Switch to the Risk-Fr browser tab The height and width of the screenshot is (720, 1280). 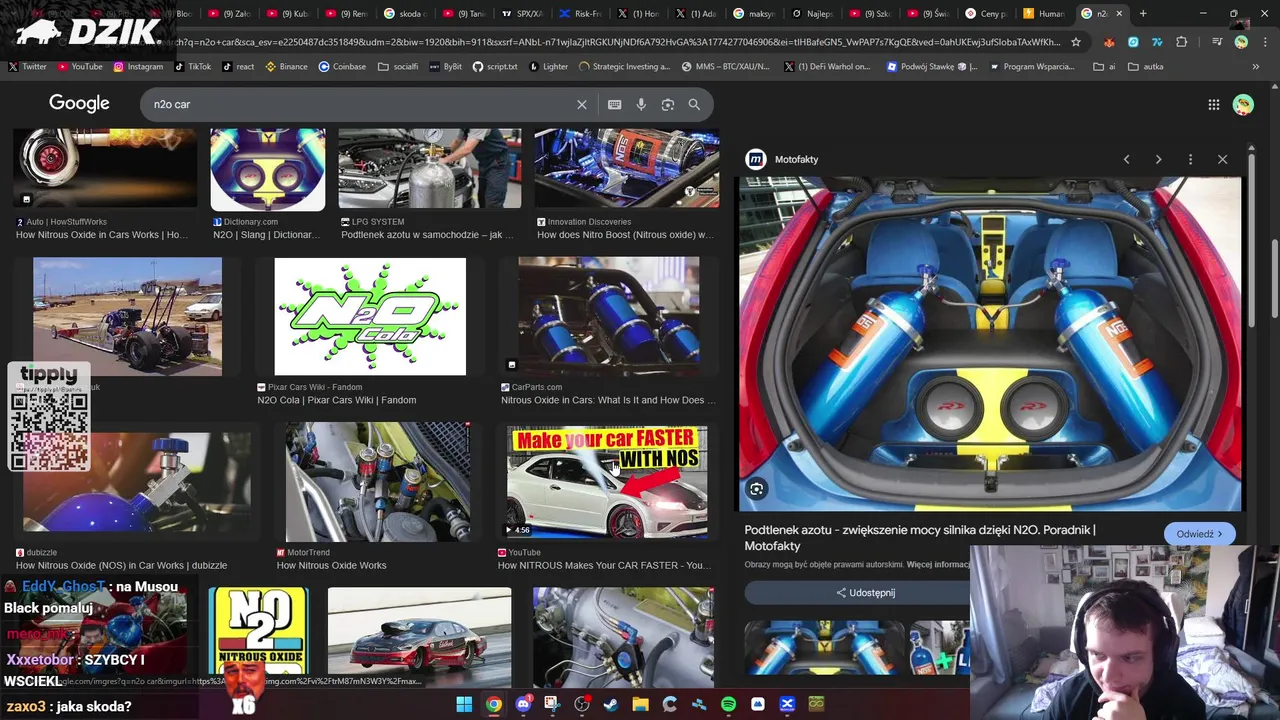579,14
